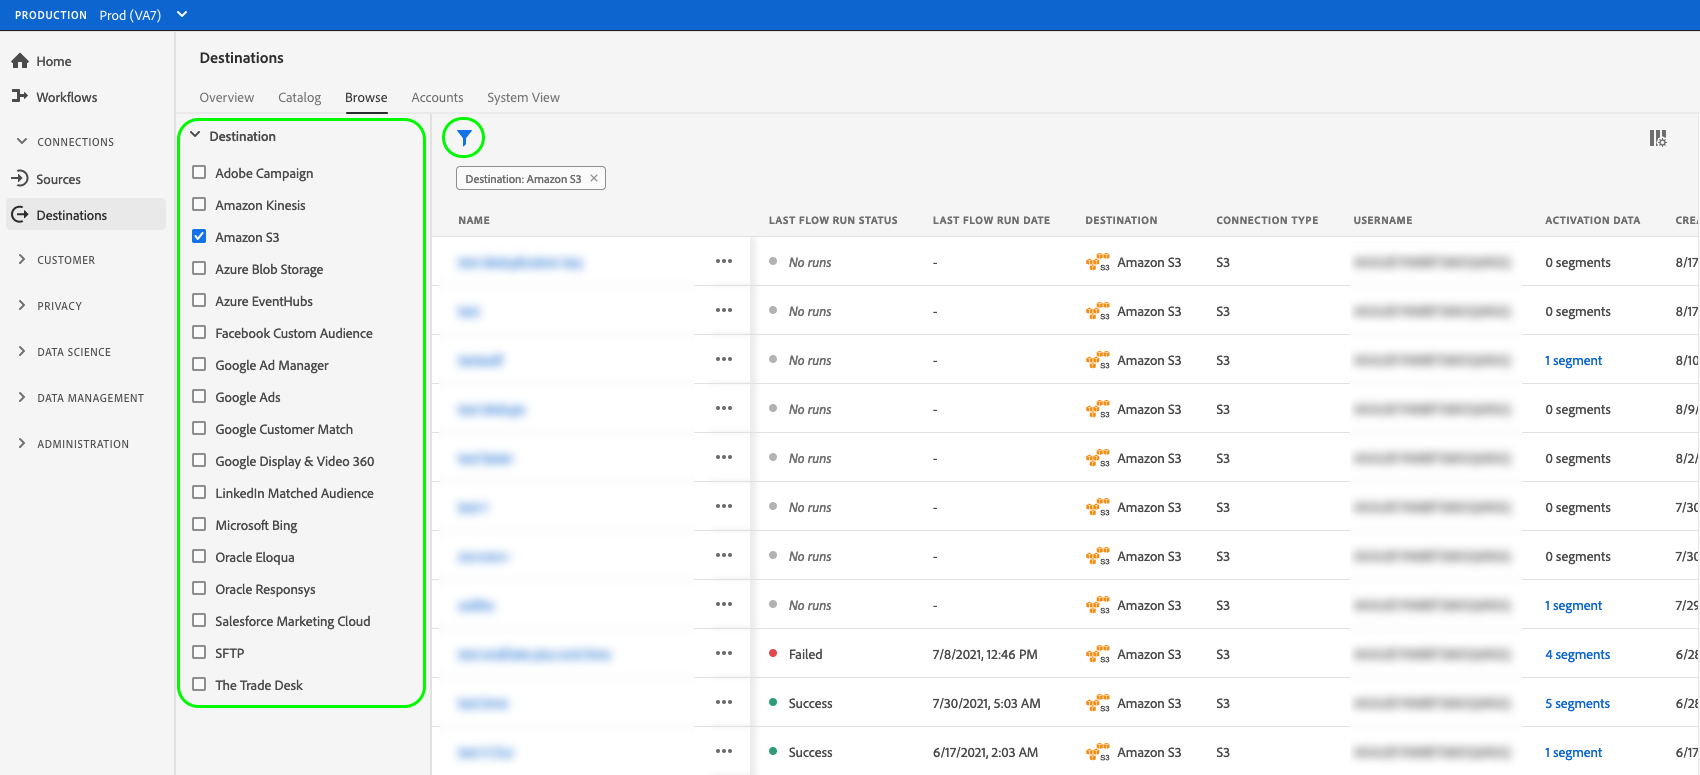Open Workflows in the sidebar
This screenshot has height=775, width=1700.
click(x=67, y=97)
